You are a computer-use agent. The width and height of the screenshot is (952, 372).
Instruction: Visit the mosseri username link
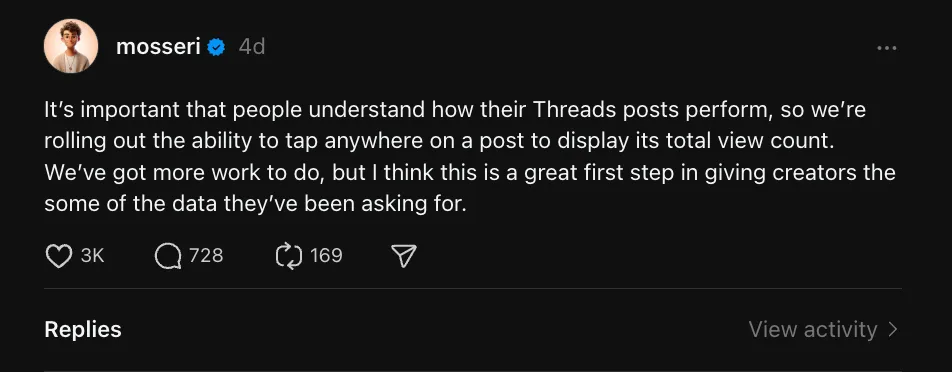(158, 47)
